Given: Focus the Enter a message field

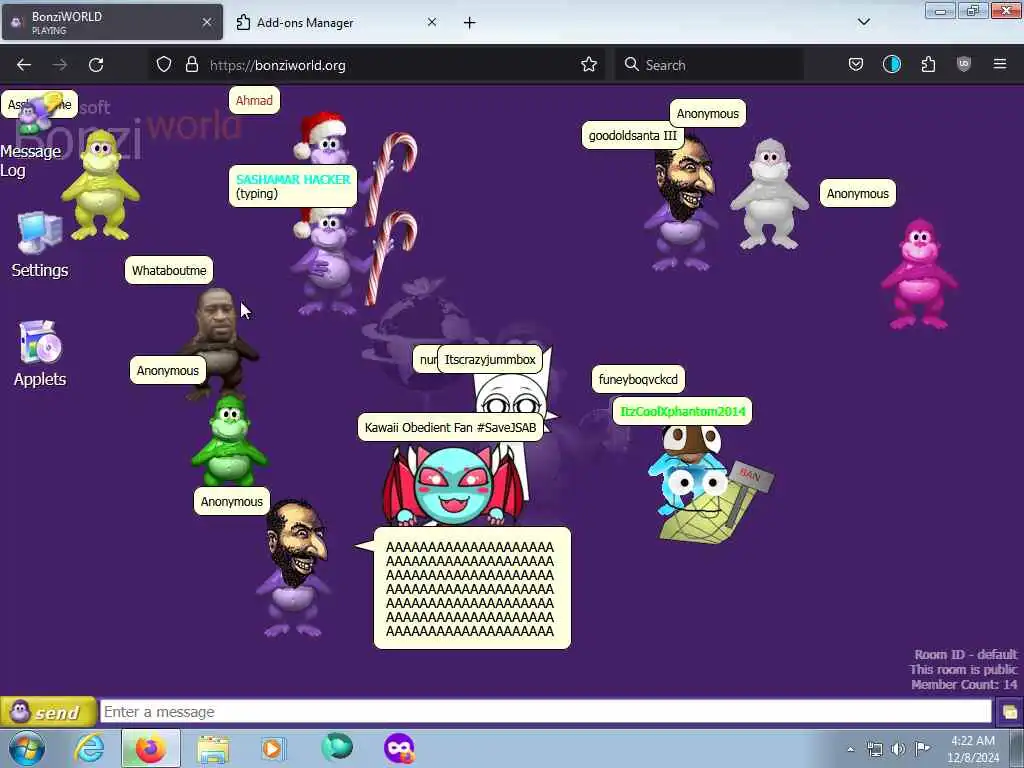Looking at the screenshot, I should pyautogui.click(x=545, y=712).
